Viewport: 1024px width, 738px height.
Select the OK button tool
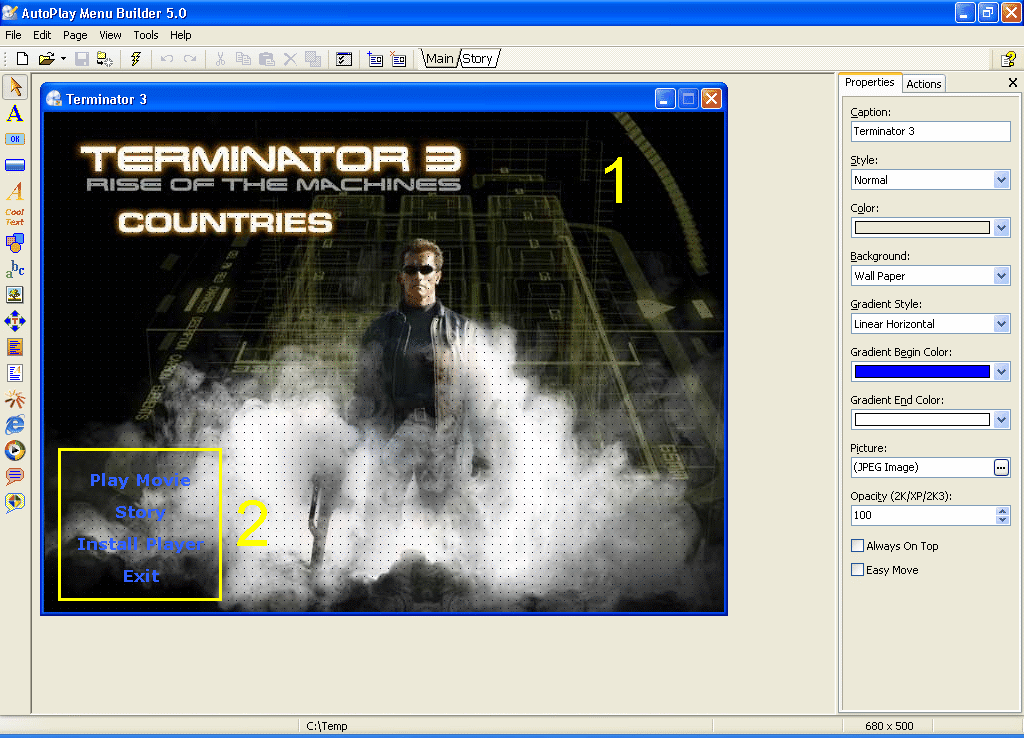click(x=15, y=139)
